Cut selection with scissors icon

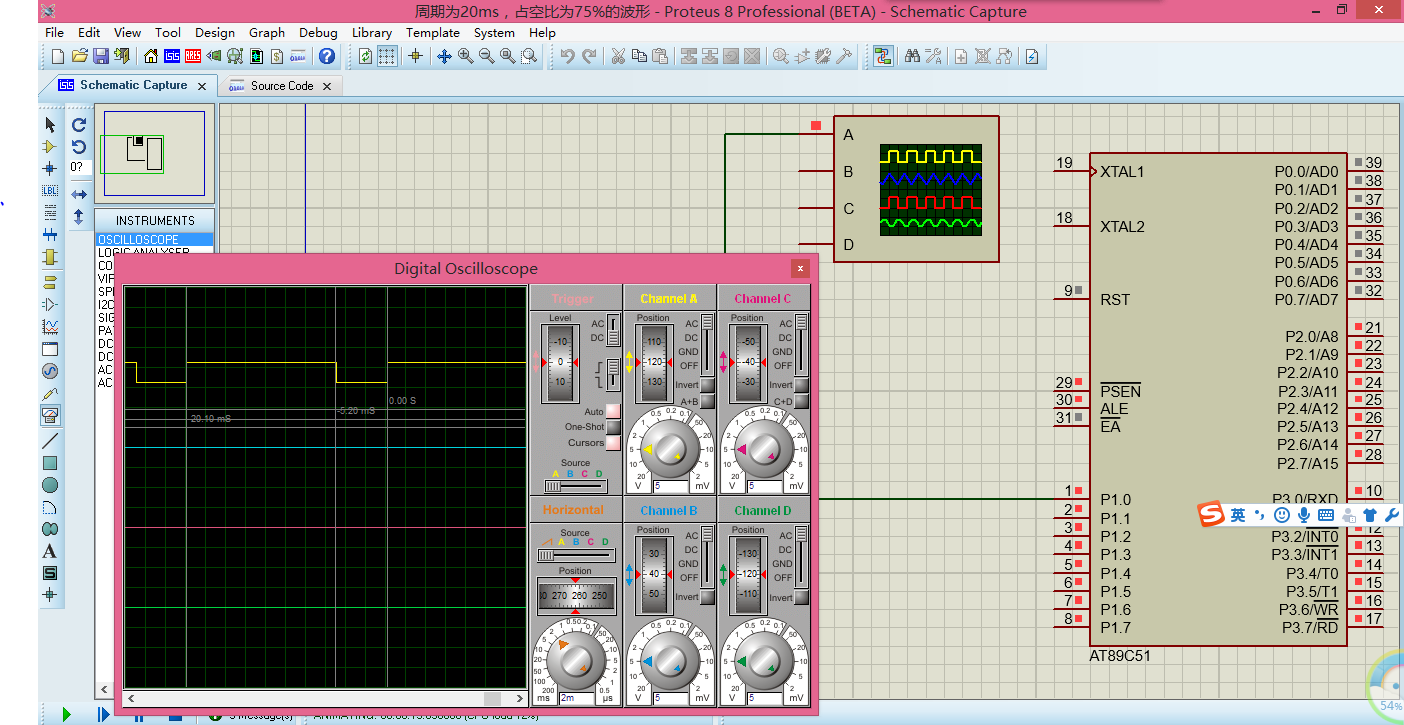click(x=618, y=56)
